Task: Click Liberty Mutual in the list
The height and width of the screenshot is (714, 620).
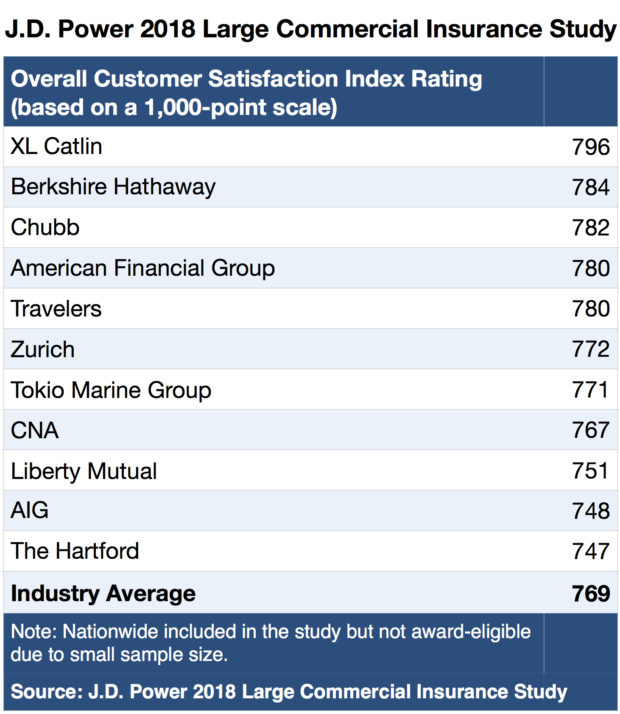Action: (x=84, y=471)
